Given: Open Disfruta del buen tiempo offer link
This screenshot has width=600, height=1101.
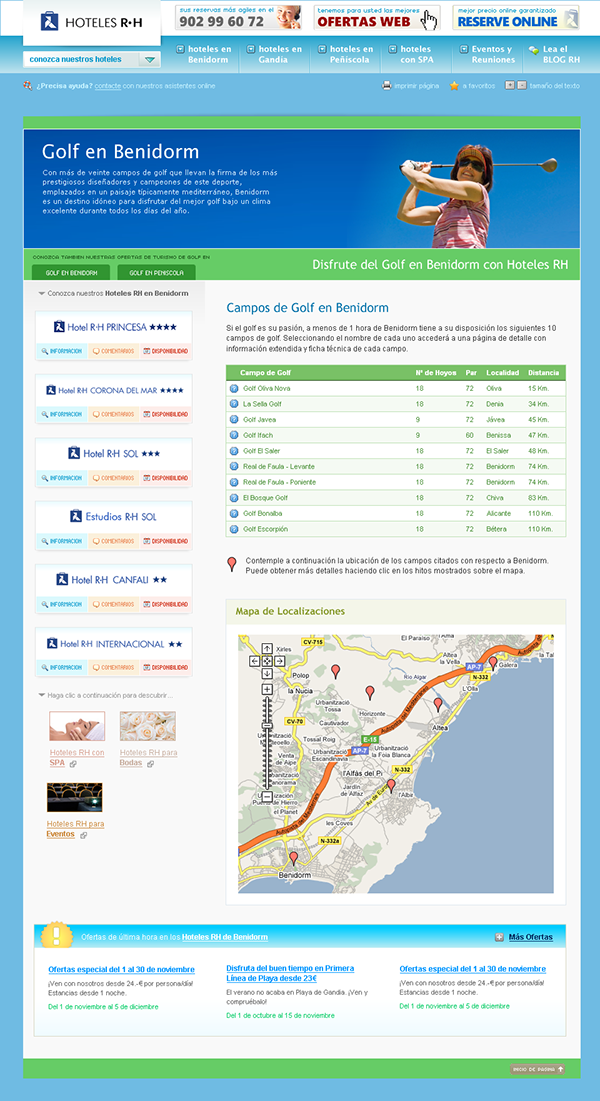Looking at the screenshot, I should point(290,973).
